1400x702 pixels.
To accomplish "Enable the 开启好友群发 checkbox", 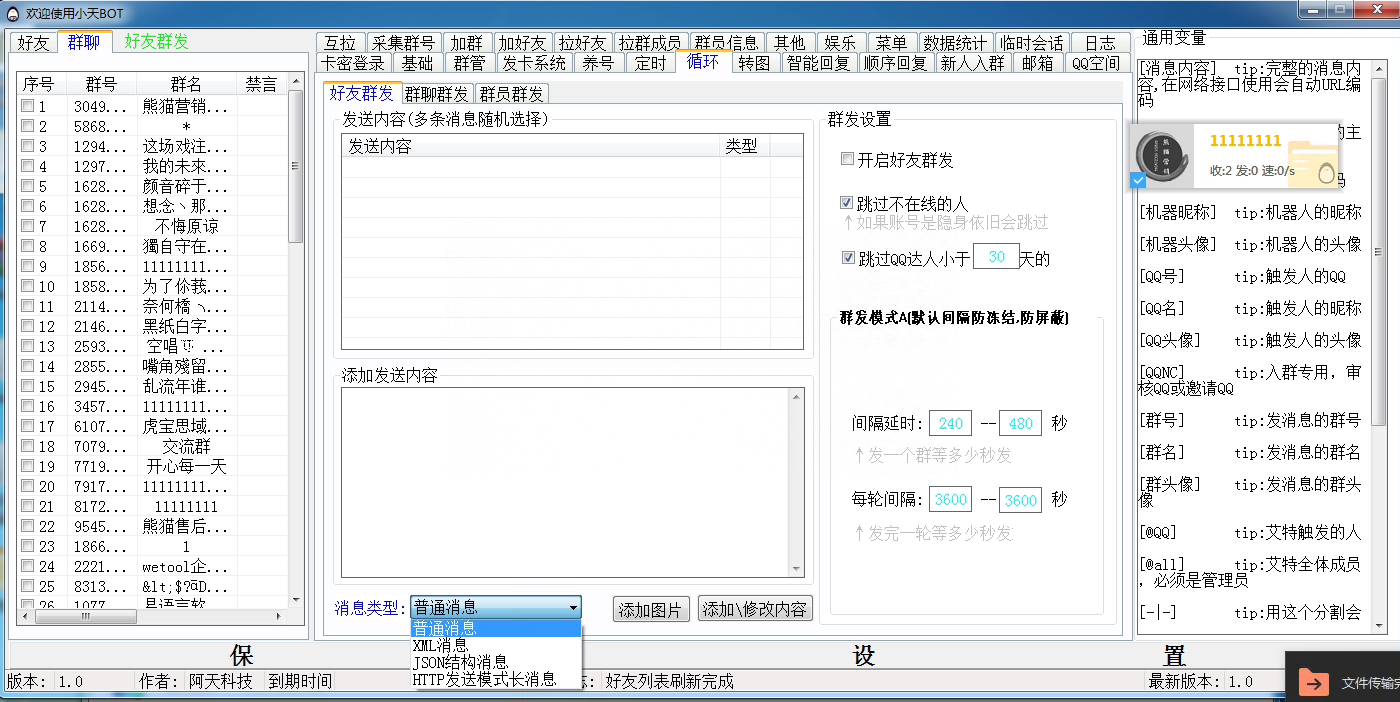I will pos(848,160).
